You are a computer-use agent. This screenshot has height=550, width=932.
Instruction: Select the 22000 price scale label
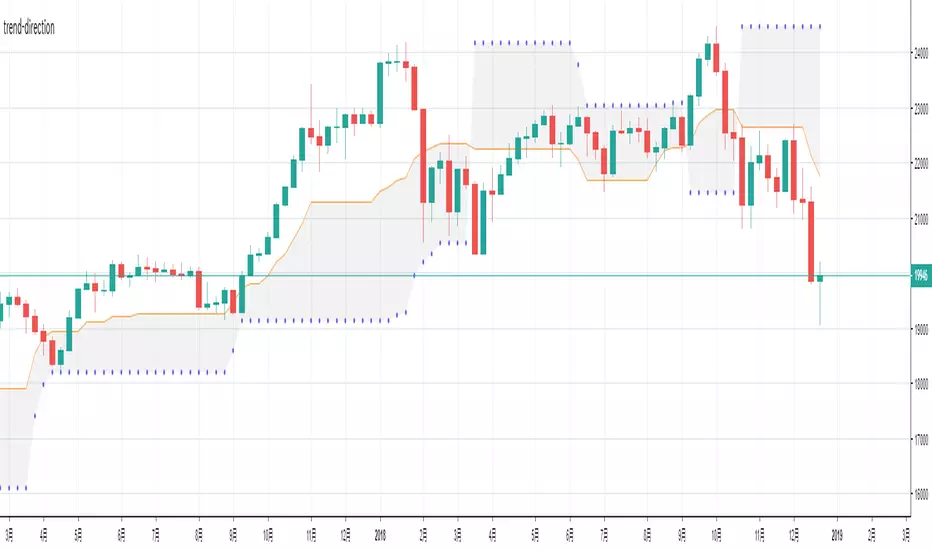click(x=920, y=163)
